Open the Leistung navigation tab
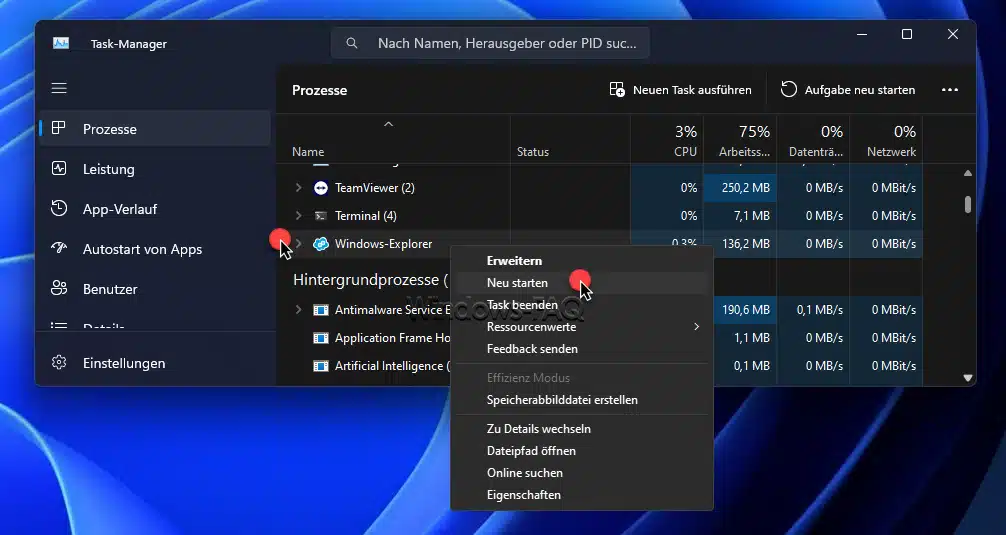Viewport: 1006px width, 535px height. click(155, 169)
